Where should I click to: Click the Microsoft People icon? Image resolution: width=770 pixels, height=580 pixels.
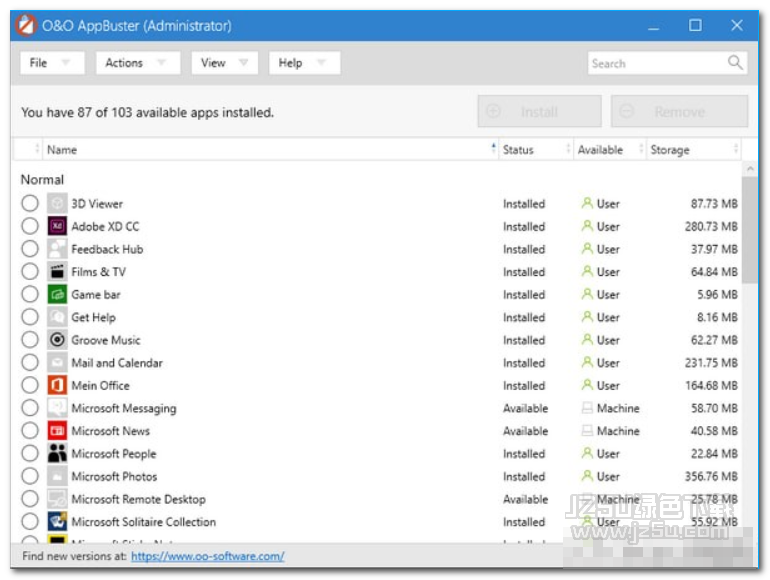[57, 453]
